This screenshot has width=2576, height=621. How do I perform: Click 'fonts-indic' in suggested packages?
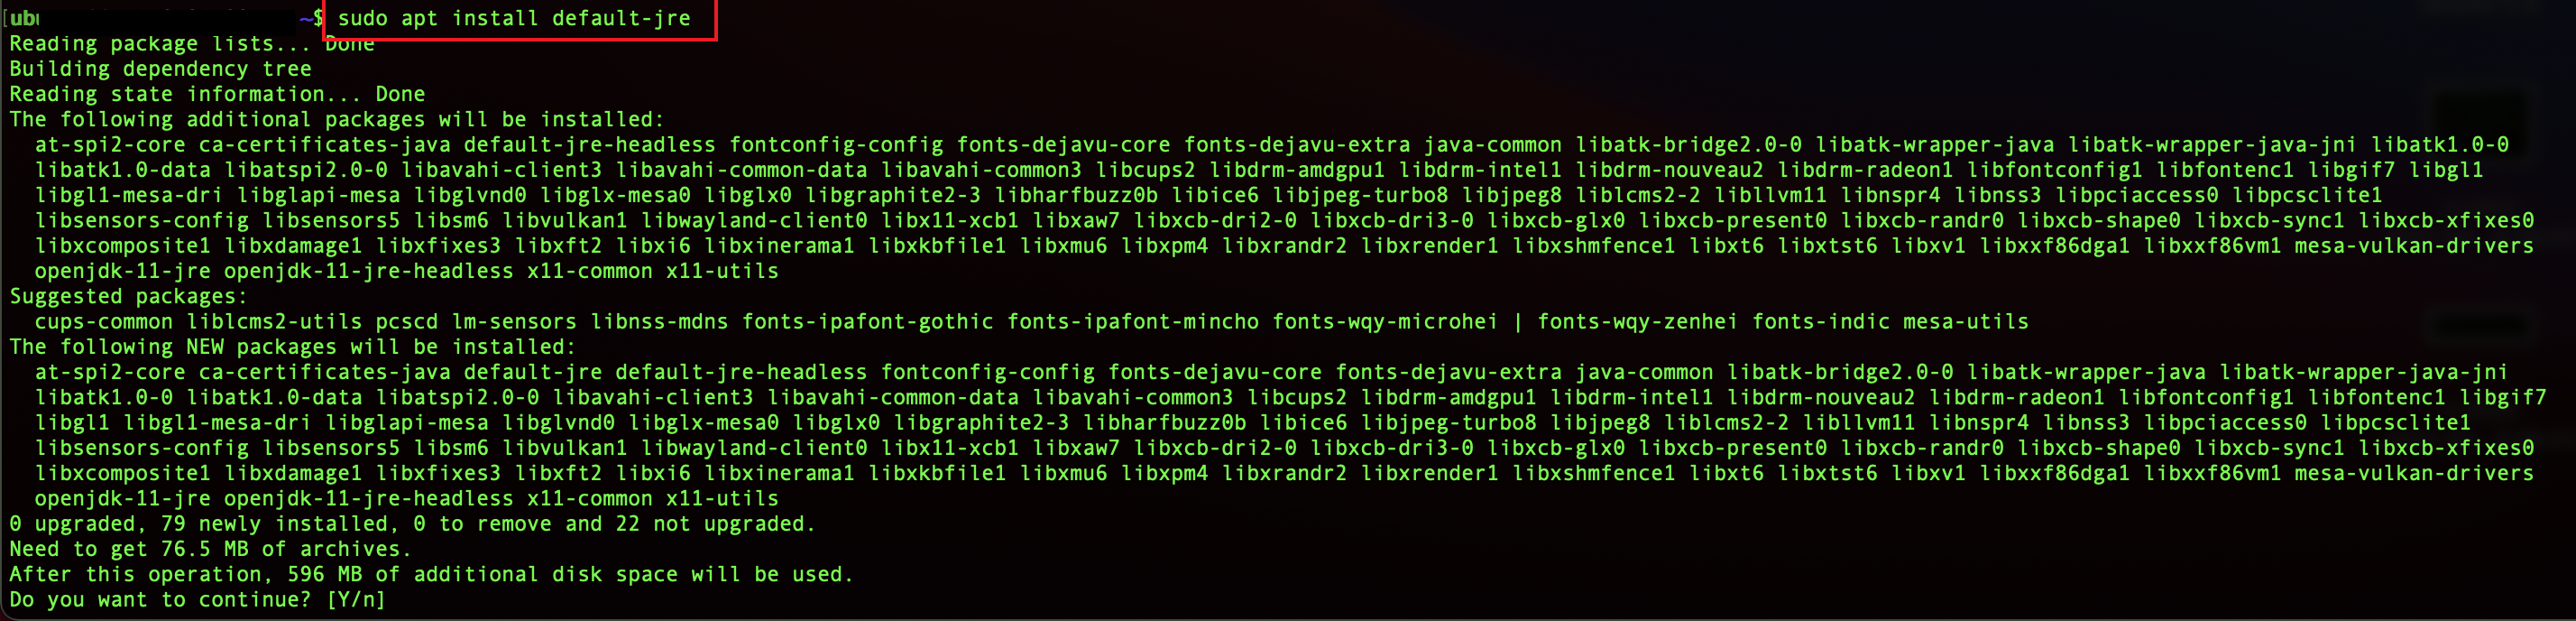[x=1820, y=322]
